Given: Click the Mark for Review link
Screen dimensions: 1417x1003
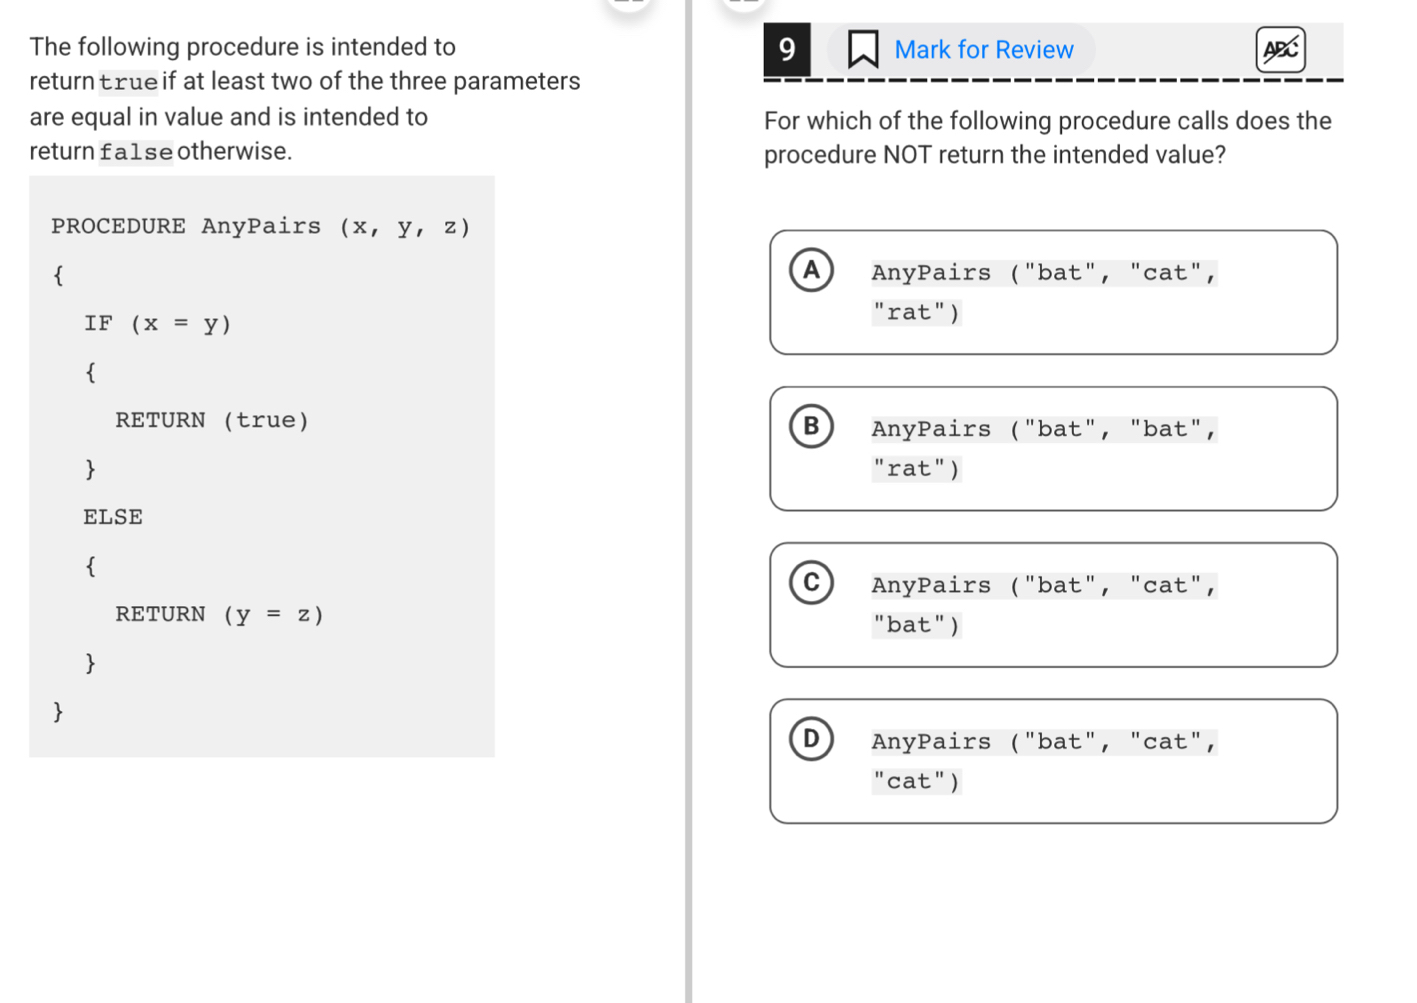Looking at the screenshot, I should (983, 50).
